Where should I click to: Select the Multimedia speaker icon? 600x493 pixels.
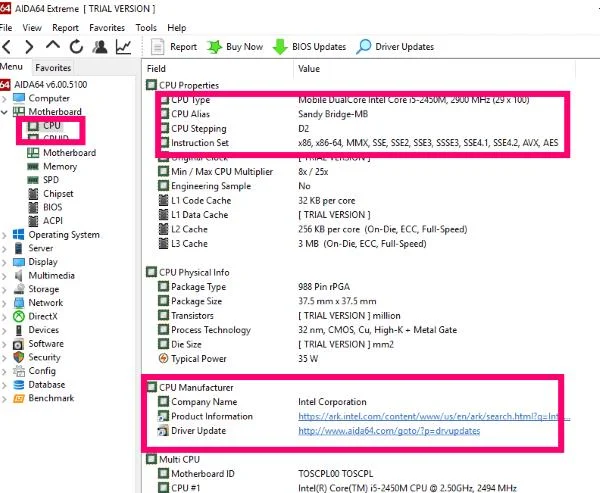(x=18, y=275)
